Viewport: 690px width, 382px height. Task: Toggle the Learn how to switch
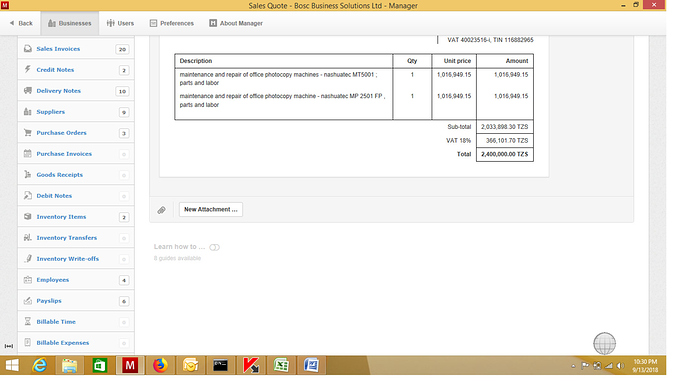click(x=214, y=247)
